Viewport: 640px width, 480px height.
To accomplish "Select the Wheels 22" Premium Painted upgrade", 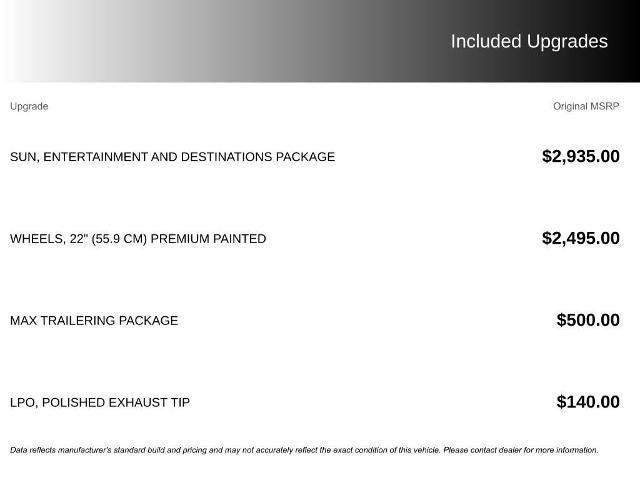I will (x=138, y=239).
